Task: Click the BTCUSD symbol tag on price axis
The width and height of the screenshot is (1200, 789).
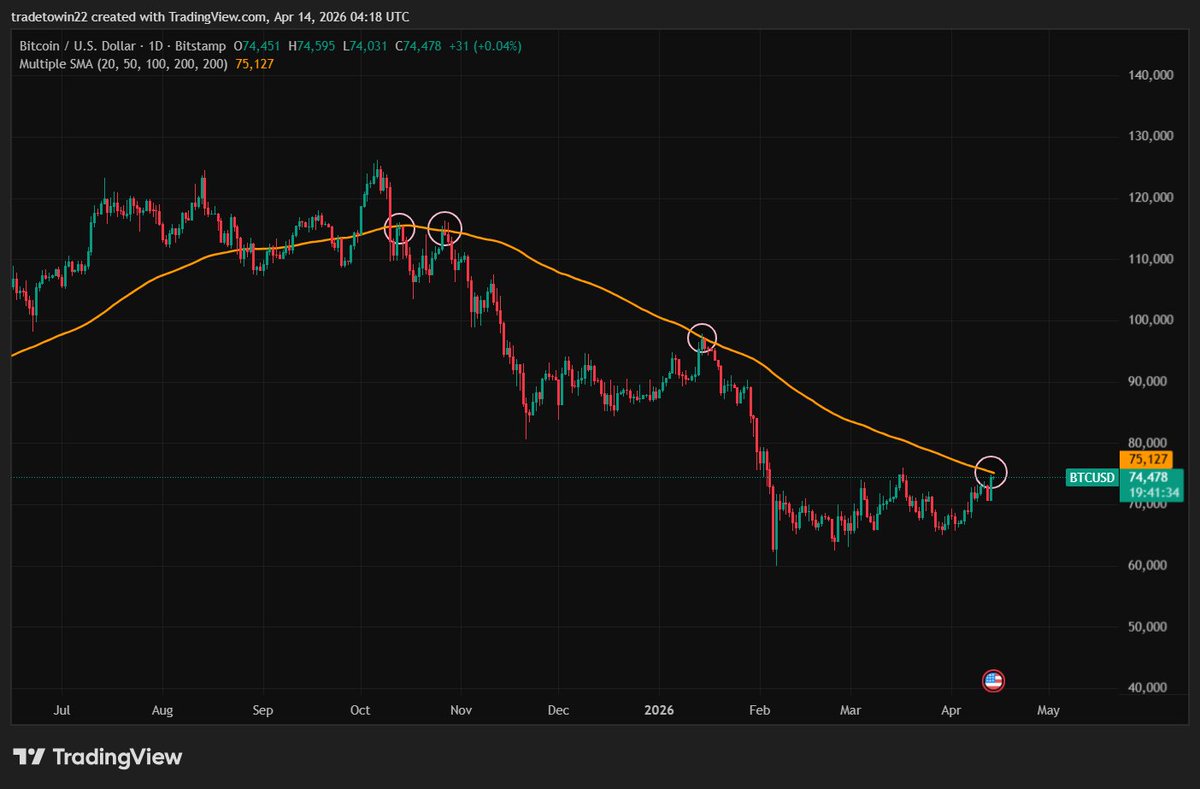Action: [x=1091, y=478]
